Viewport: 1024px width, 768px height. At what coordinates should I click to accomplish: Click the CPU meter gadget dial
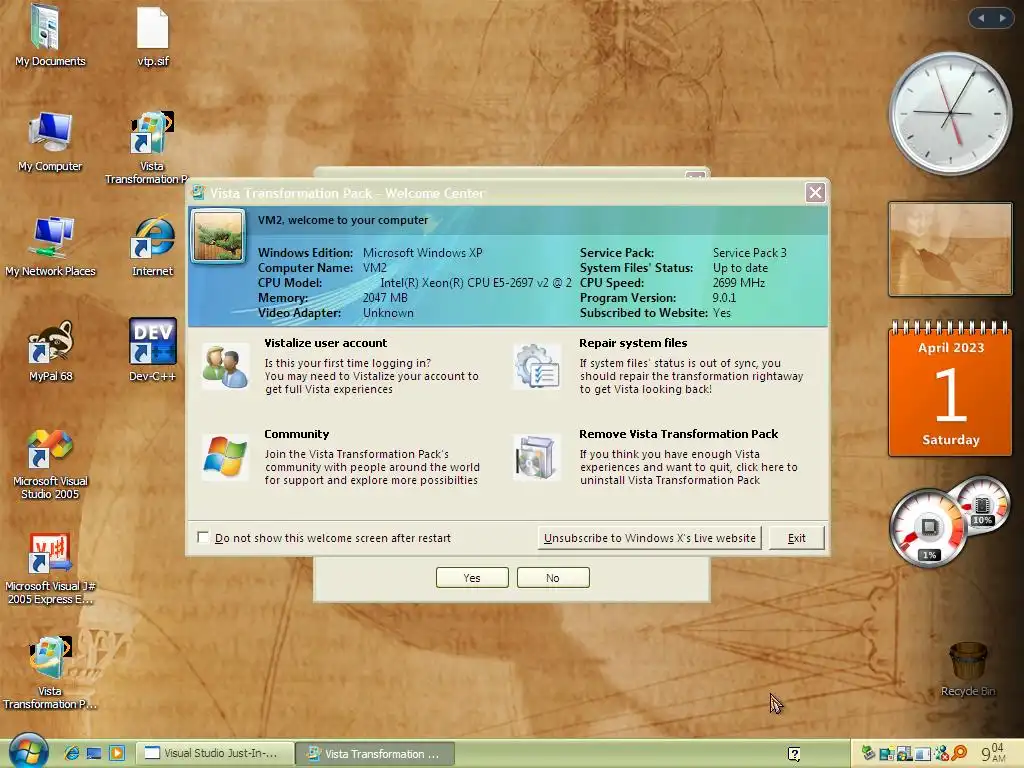click(x=928, y=528)
